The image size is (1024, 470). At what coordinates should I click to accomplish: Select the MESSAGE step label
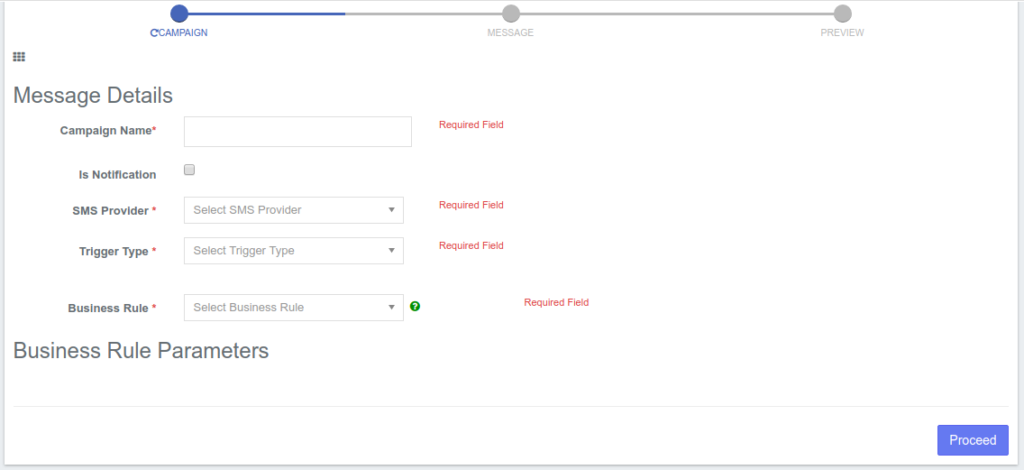pyautogui.click(x=510, y=33)
